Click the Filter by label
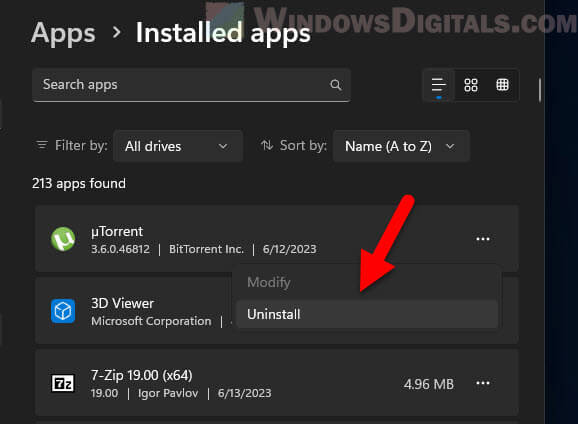Viewport: 578px width, 424px height. [81, 145]
